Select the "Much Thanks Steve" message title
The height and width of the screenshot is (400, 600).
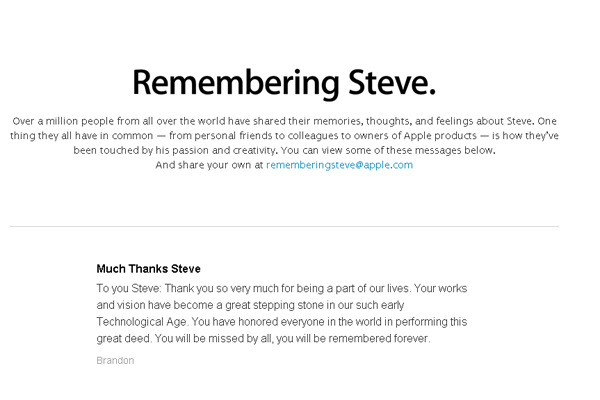click(148, 269)
